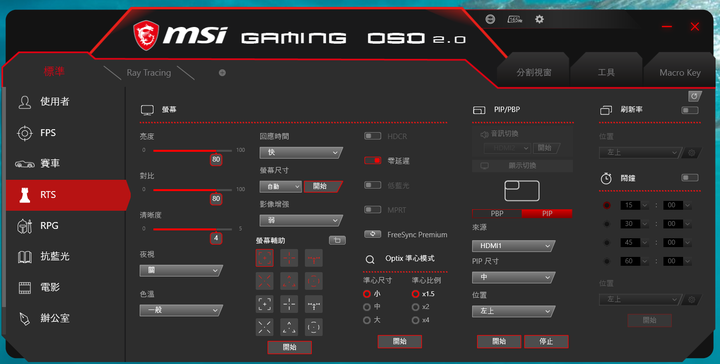720x364 pixels.
Task: Turn off the 零延遲 switch
Action: tap(372, 161)
